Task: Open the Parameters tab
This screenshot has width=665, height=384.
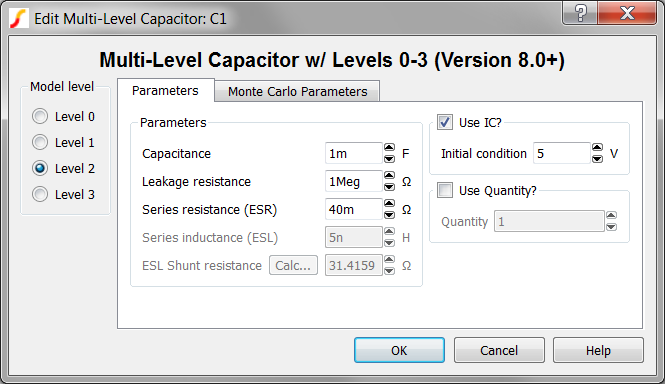Action: (x=165, y=90)
